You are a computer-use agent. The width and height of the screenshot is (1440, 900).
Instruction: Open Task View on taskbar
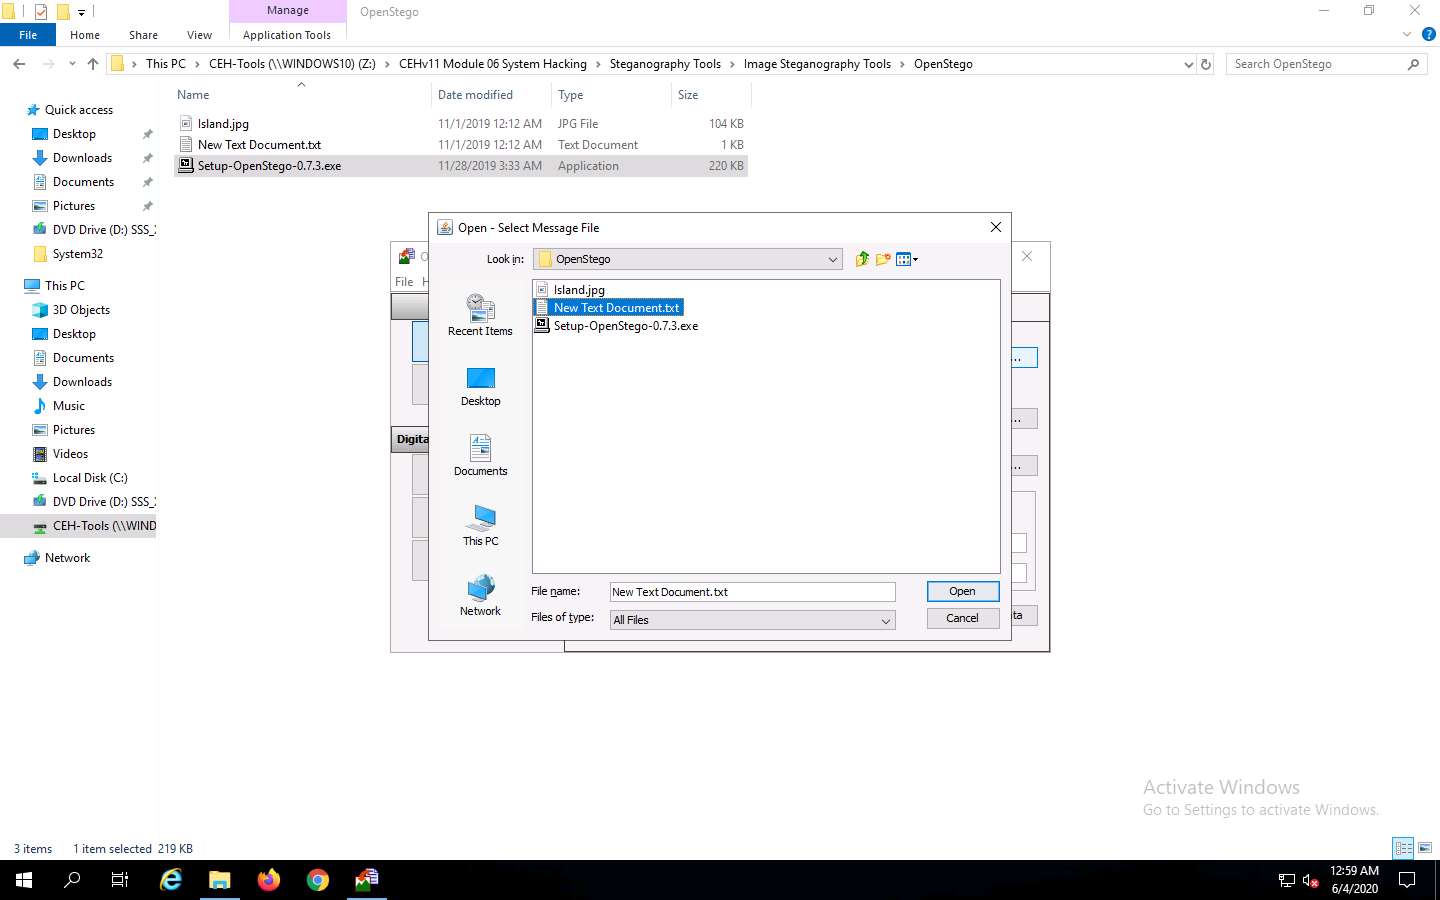click(120, 880)
